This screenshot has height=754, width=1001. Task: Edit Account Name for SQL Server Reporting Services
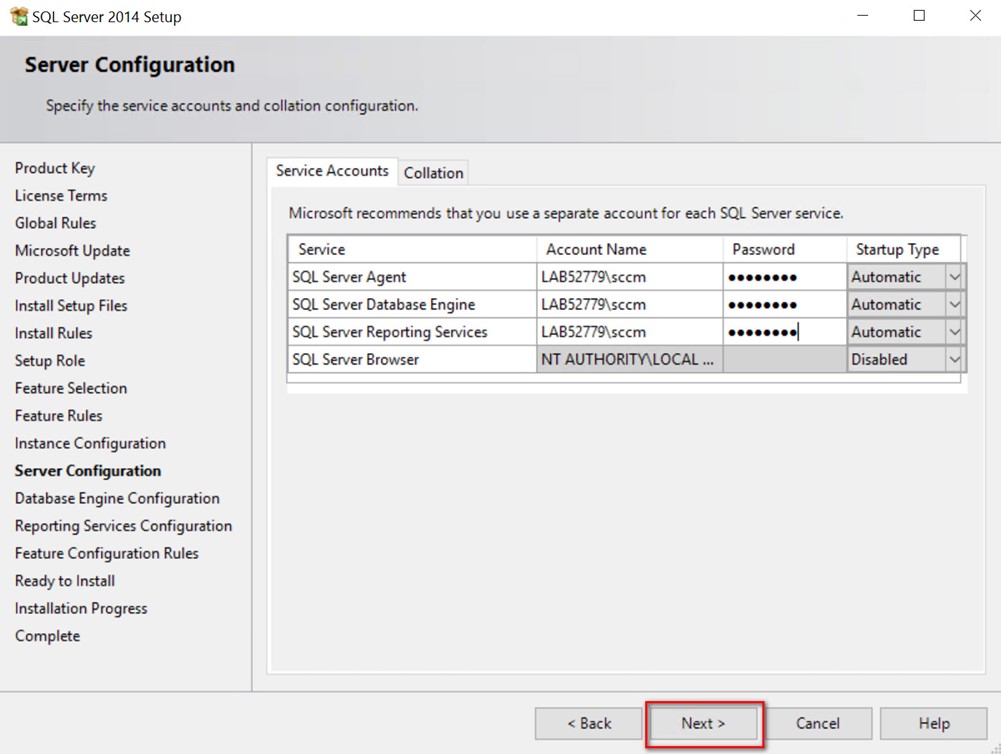(629, 332)
